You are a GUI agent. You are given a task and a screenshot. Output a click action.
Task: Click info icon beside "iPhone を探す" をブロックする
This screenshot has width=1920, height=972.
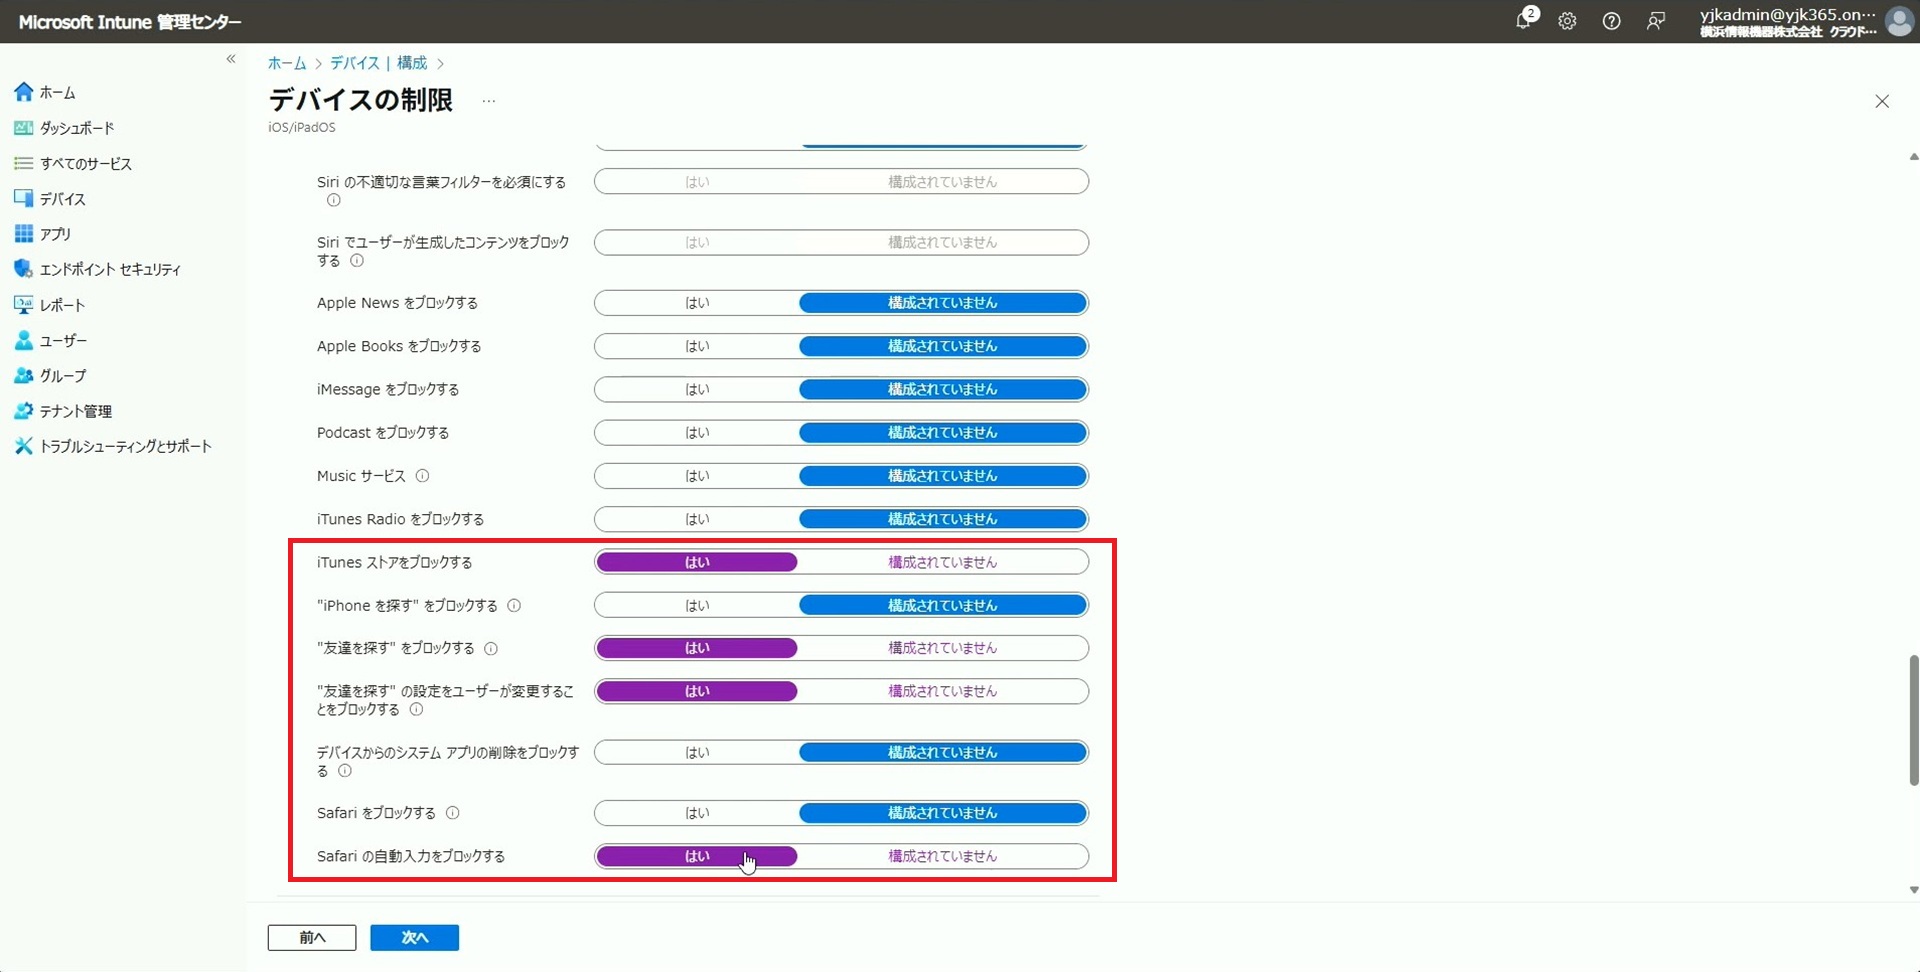(x=514, y=606)
